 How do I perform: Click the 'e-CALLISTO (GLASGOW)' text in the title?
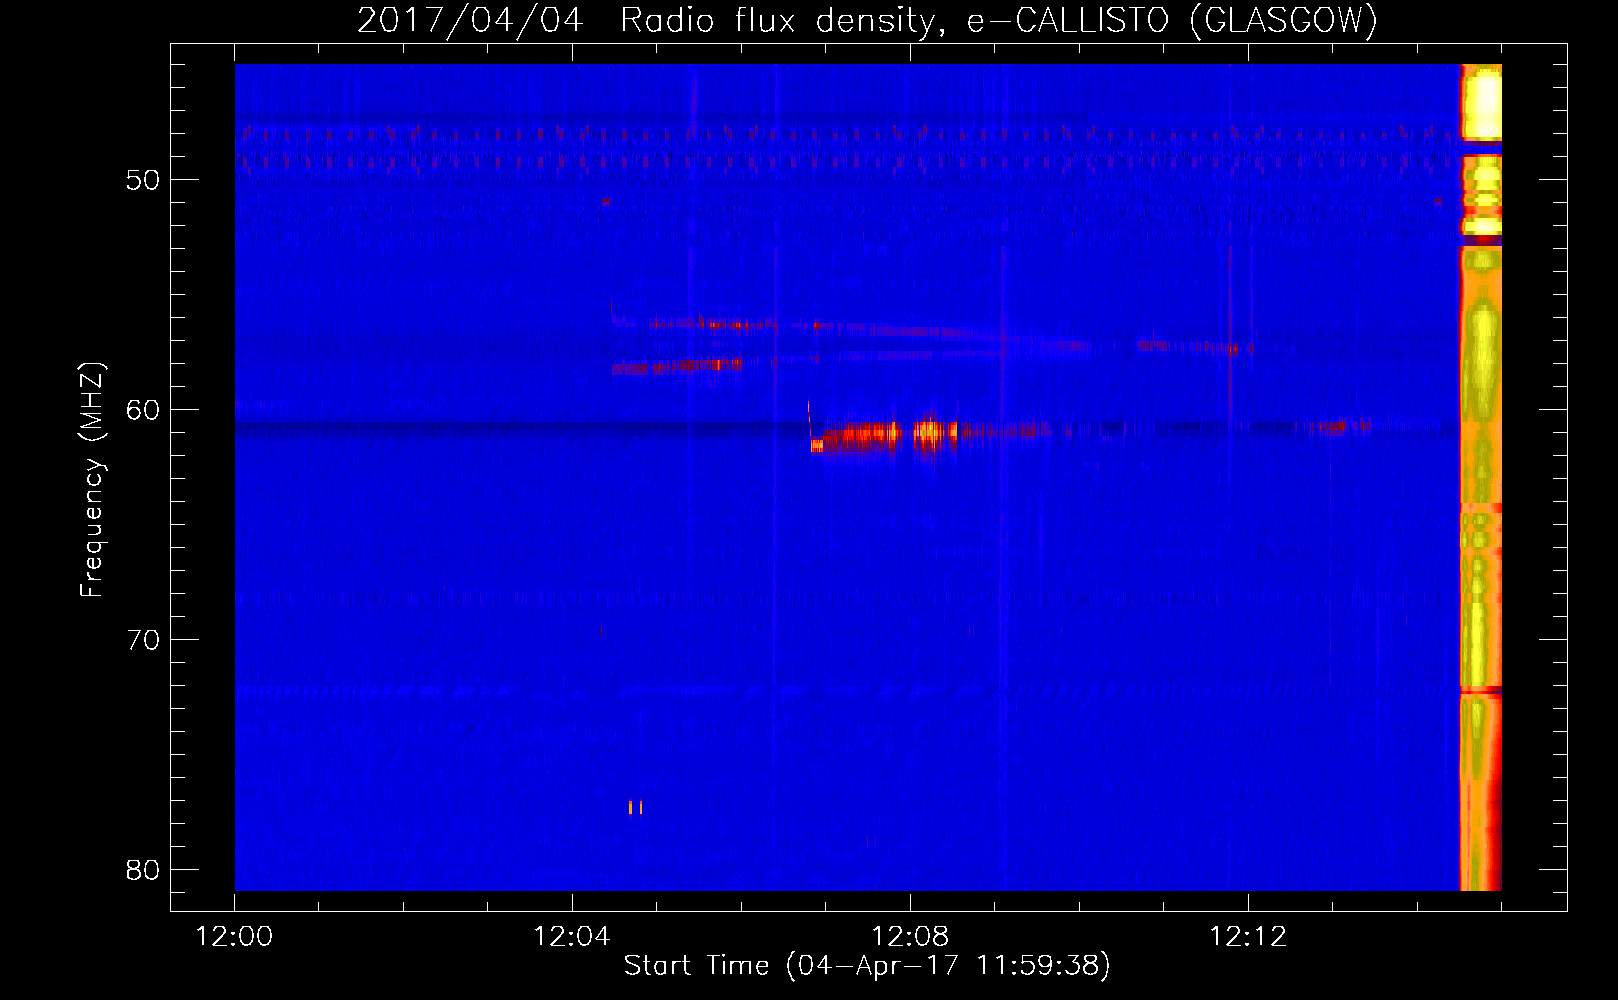[1172, 20]
